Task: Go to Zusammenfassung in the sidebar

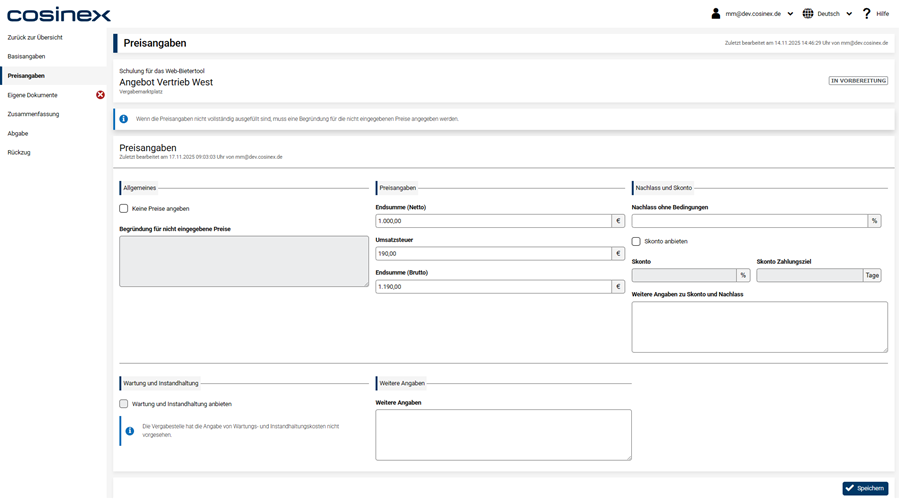Action: pyautogui.click(x=33, y=114)
